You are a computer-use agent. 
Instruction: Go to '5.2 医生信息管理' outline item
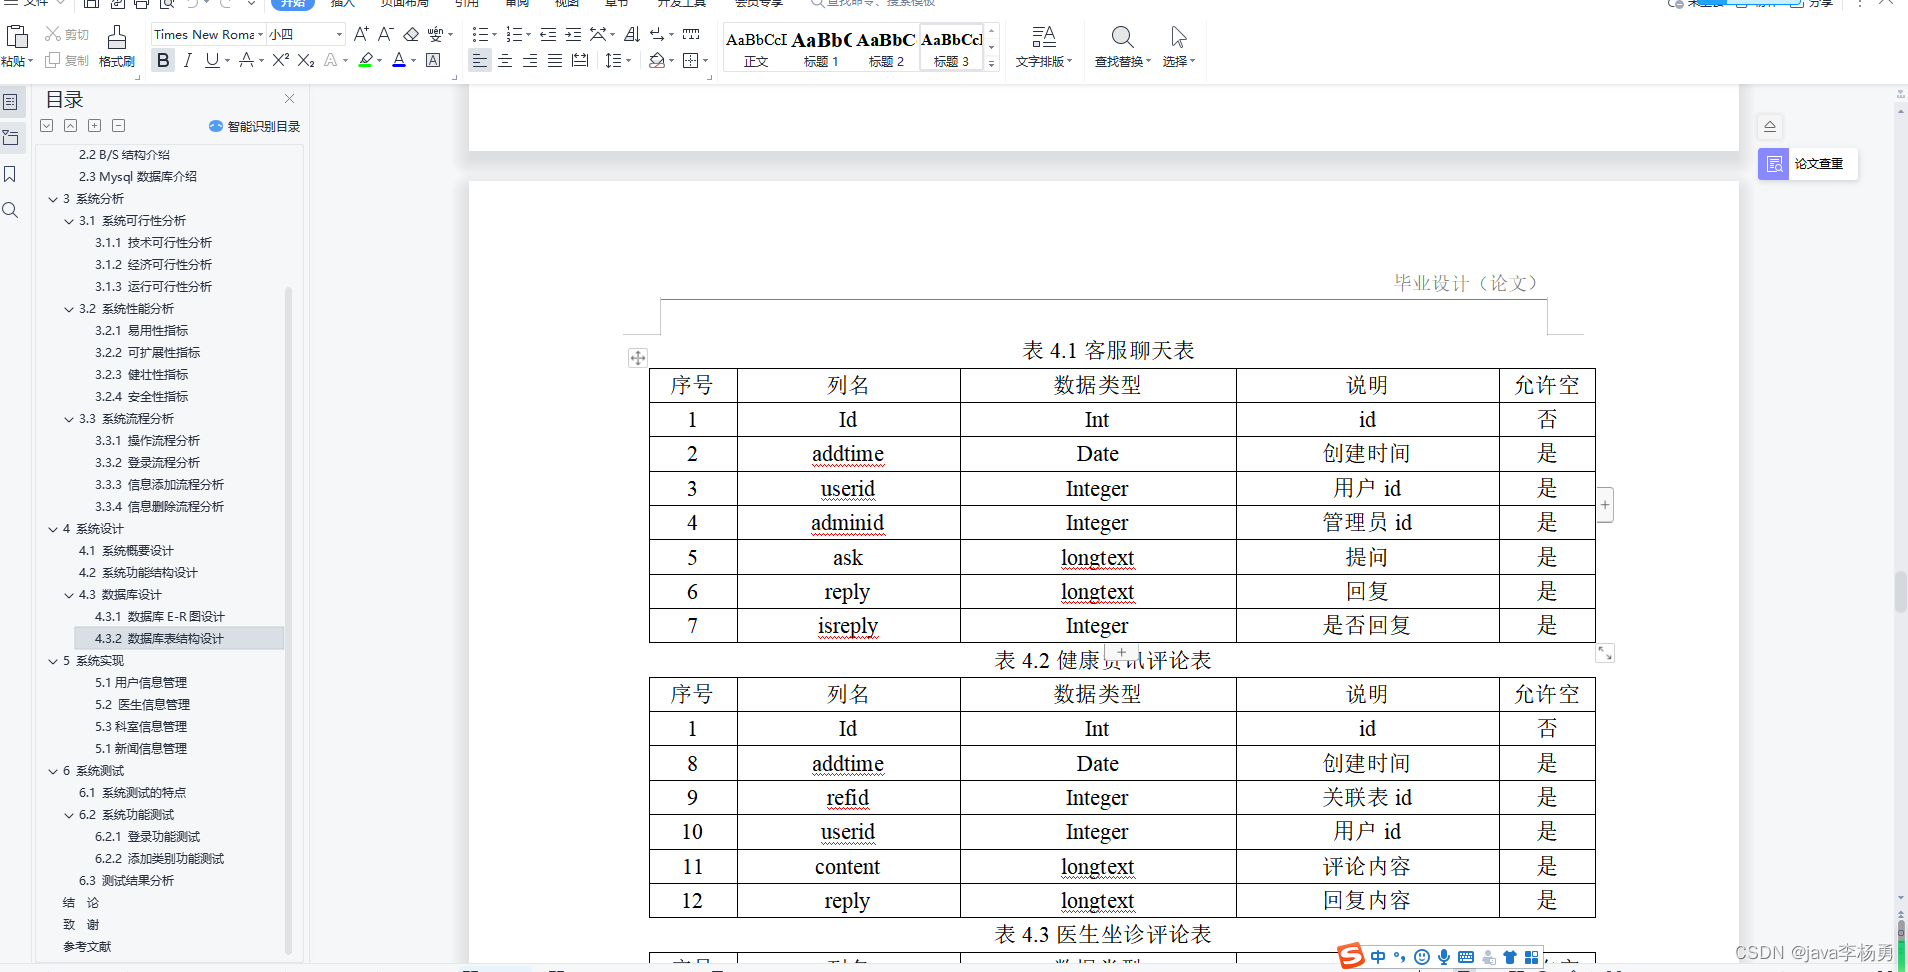tap(142, 705)
